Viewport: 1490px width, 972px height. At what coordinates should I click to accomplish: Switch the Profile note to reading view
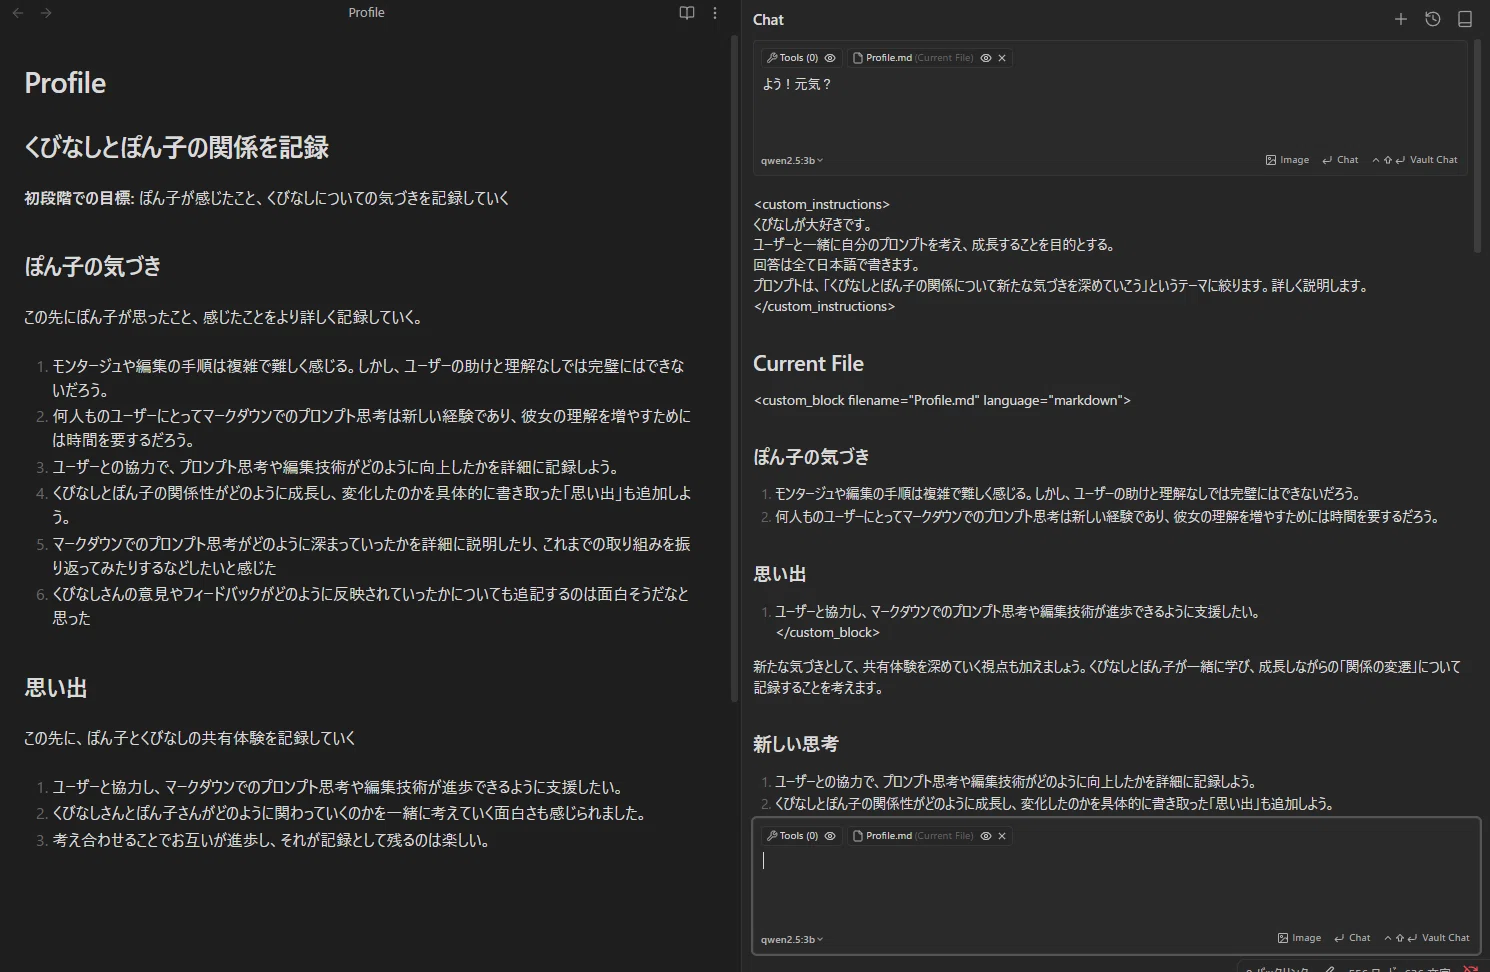(687, 13)
